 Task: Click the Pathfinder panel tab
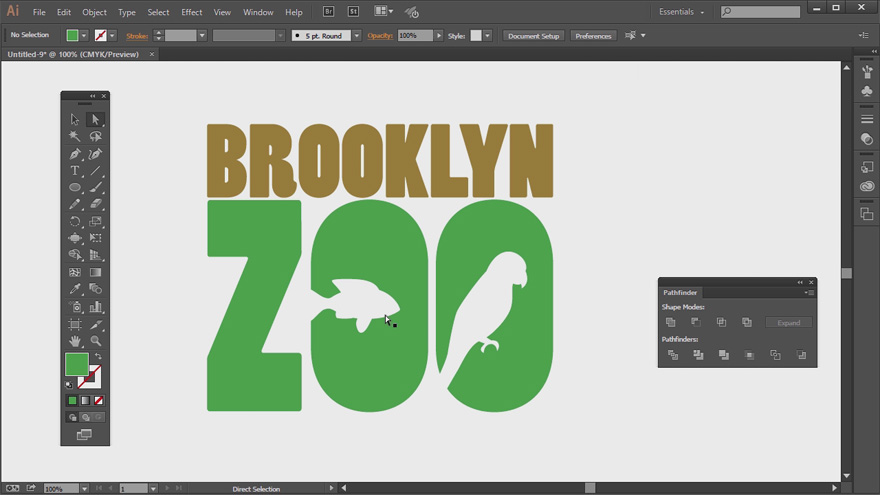680,292
